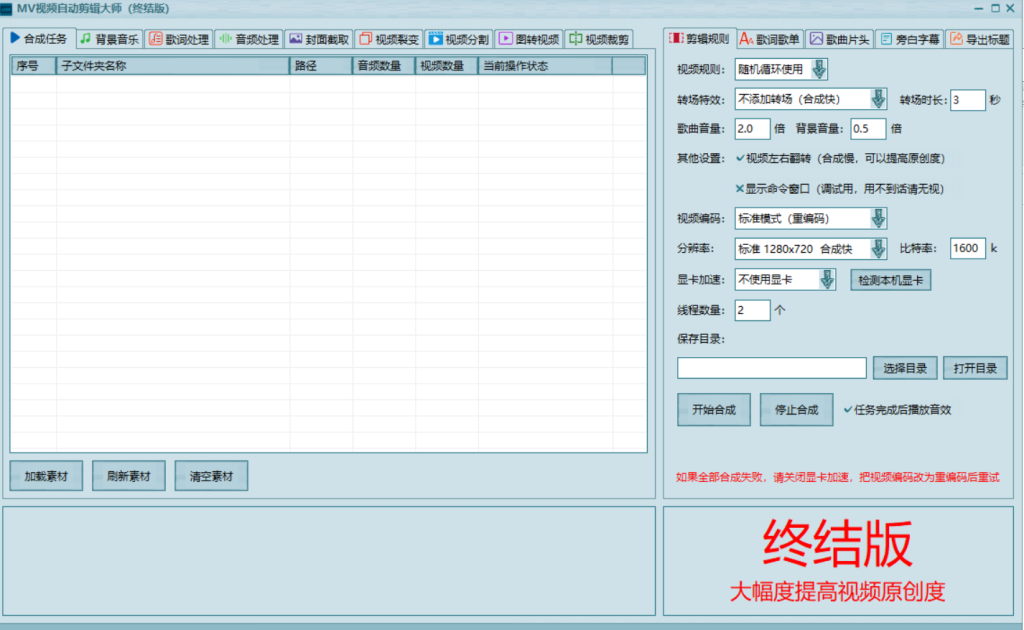Toggle the 视频左右翻转 checkbox

coord(740,158)
